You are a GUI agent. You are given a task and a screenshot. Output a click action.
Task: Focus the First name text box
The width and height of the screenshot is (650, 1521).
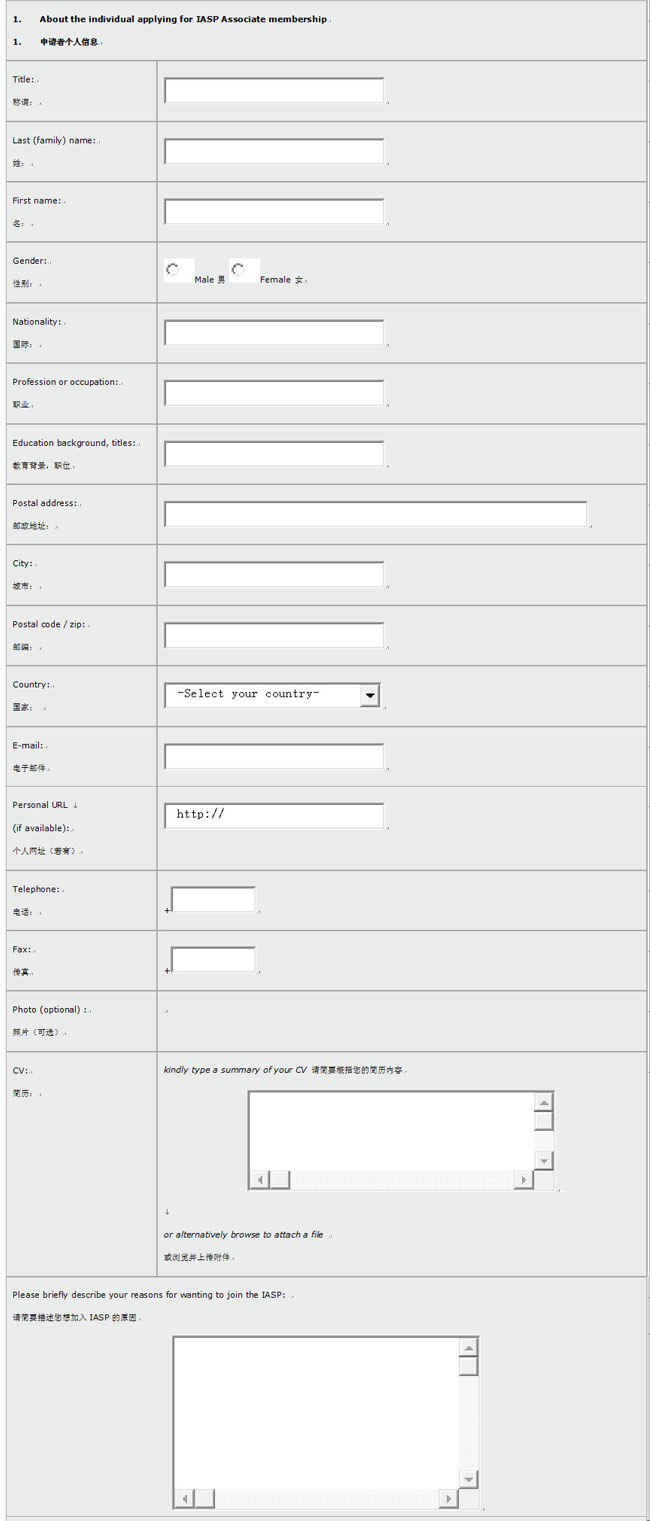pos(274,212)
